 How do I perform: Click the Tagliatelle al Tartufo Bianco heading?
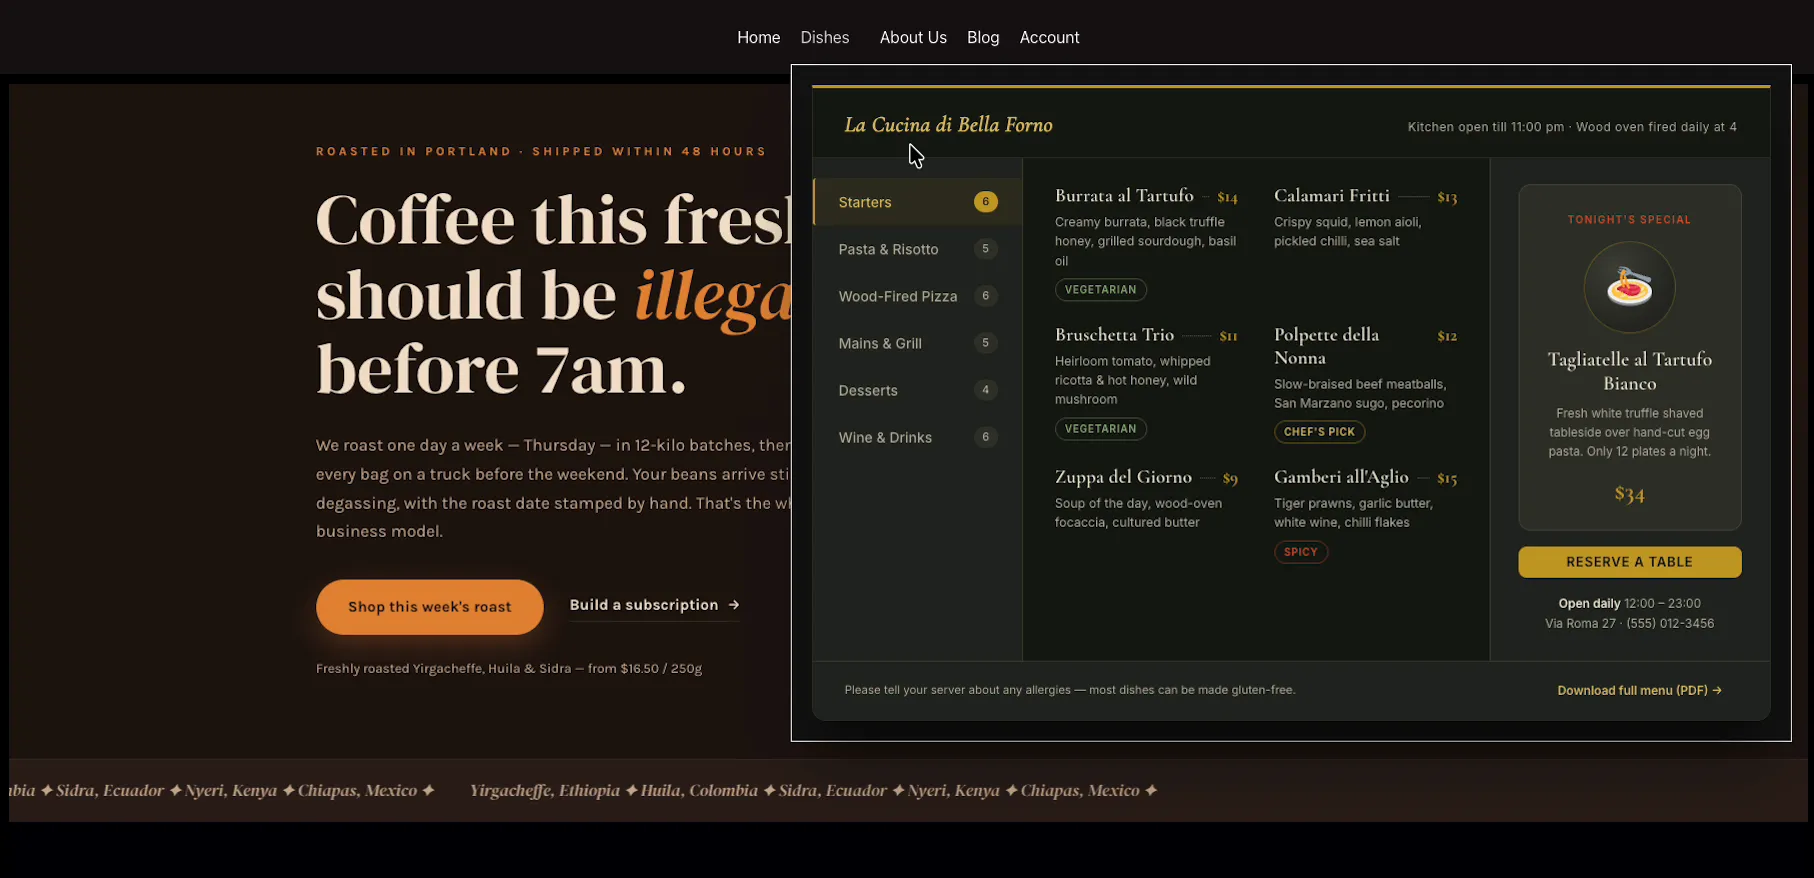pyautogui.click(x=1629, y=371)
